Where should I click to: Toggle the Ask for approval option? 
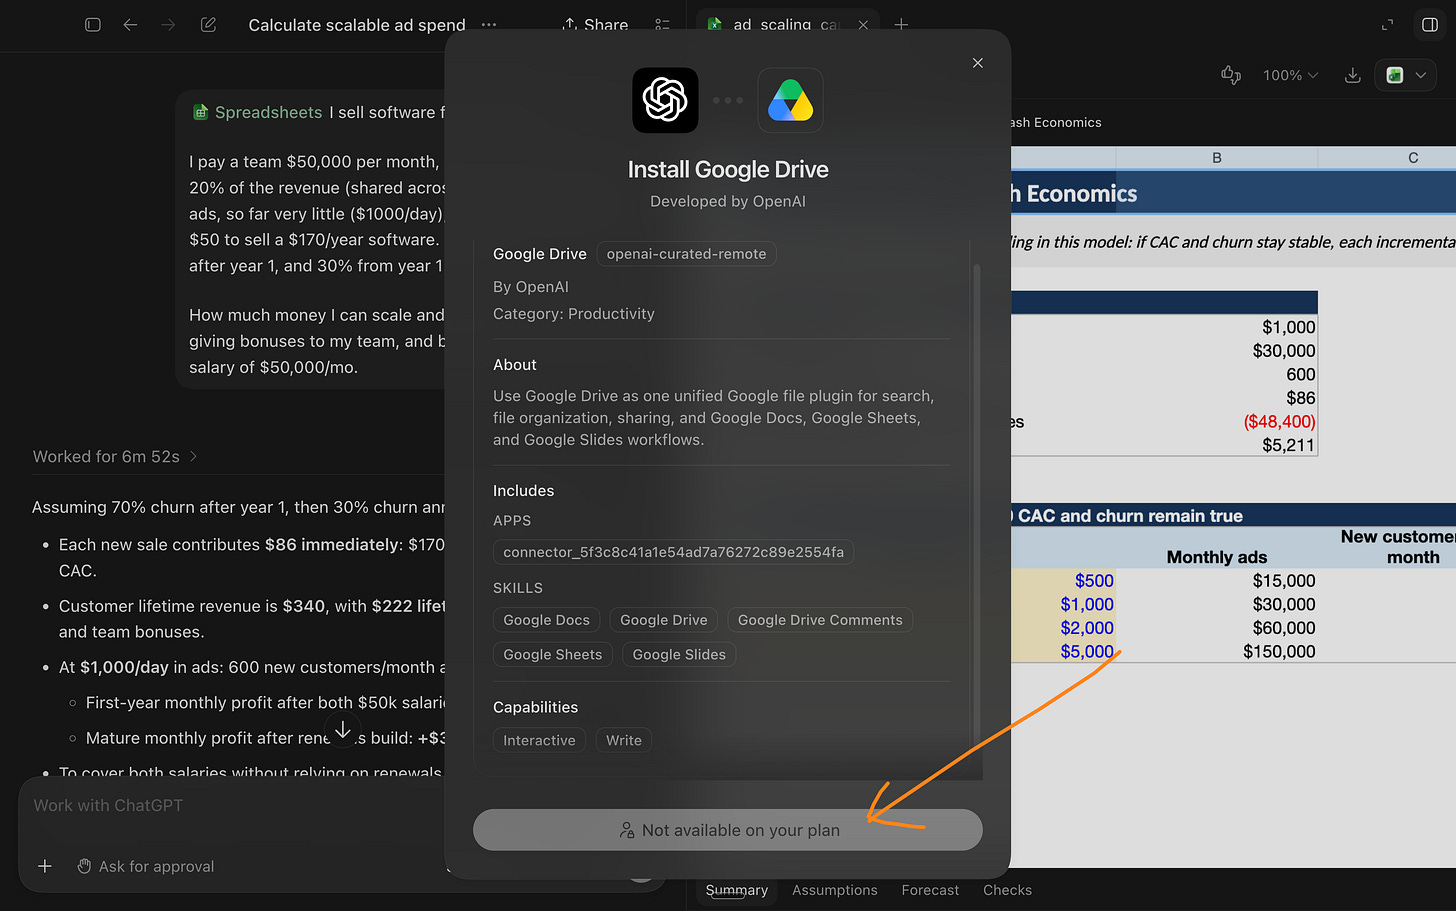pos(146,866)
